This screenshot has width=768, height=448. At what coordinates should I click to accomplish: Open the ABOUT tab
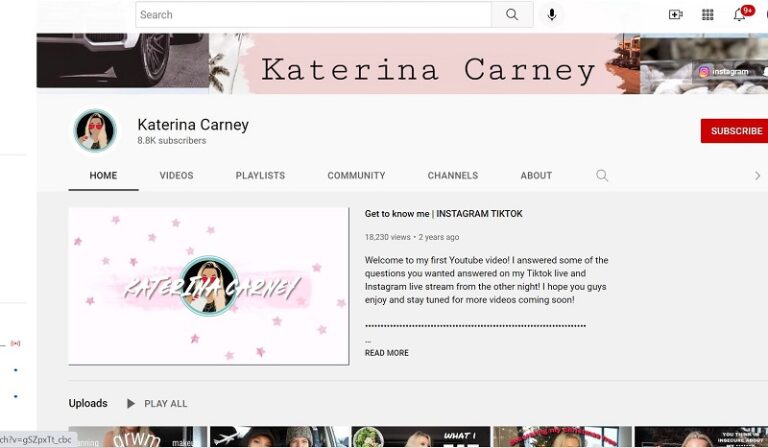pyautogui.click(x=536, y=175)
